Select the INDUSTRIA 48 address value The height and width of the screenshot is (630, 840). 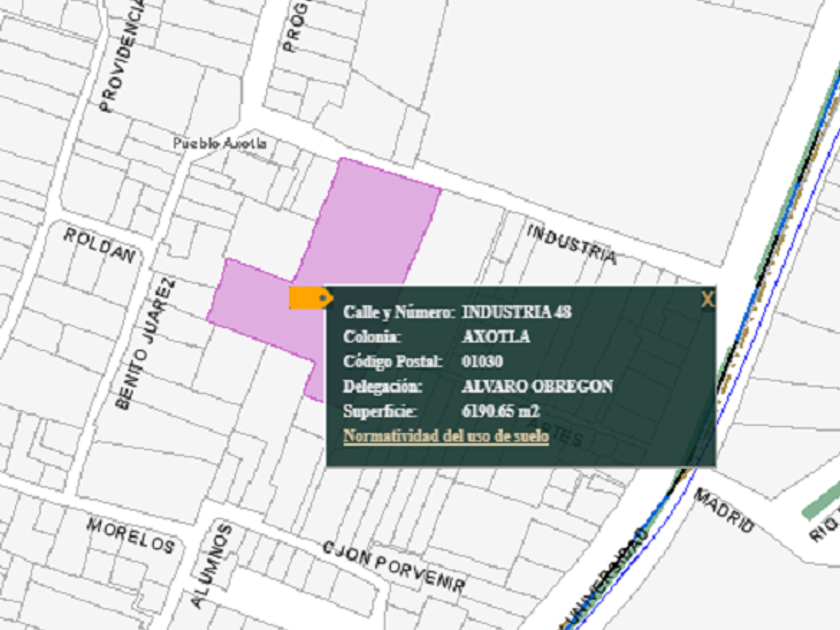[516, 312]
